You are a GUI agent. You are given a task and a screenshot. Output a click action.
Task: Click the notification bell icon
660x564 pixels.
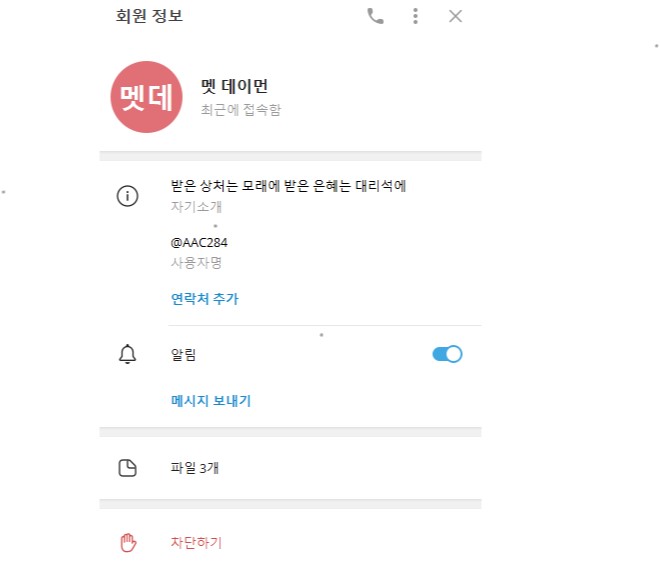(x=128, y=354)
